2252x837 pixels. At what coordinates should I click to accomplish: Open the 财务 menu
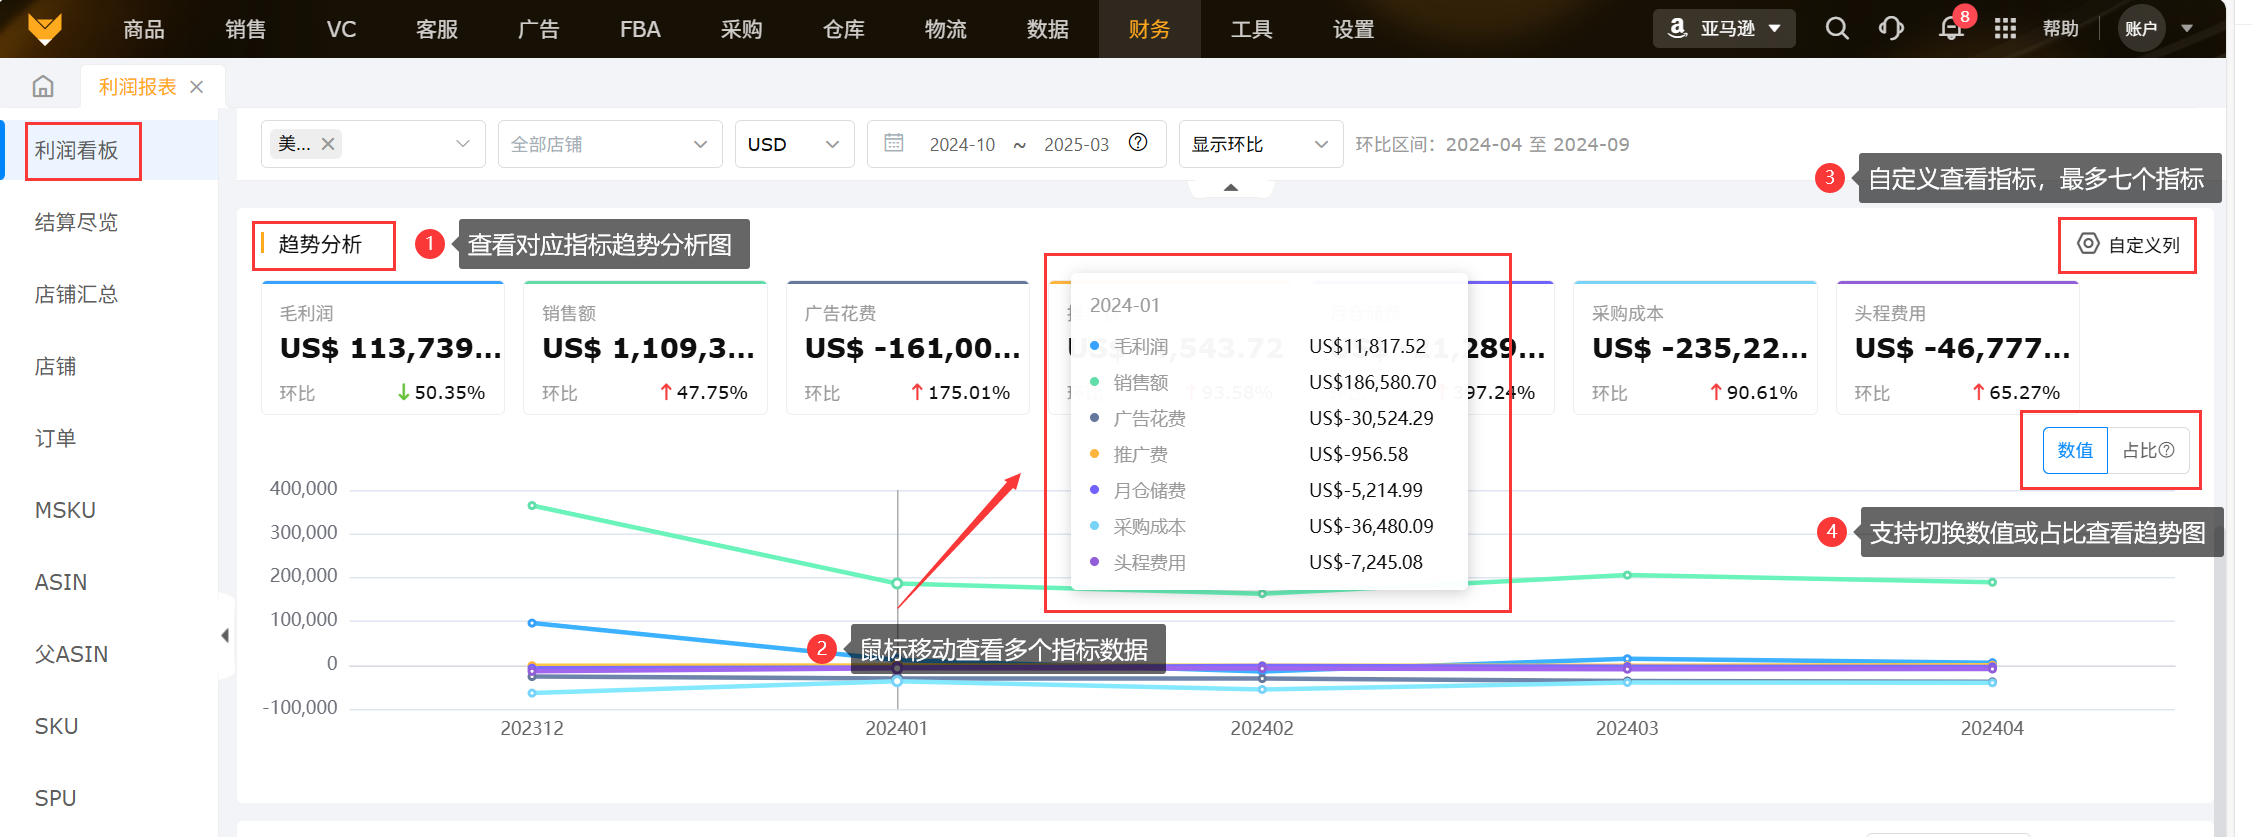click(x=1150, y=29)
